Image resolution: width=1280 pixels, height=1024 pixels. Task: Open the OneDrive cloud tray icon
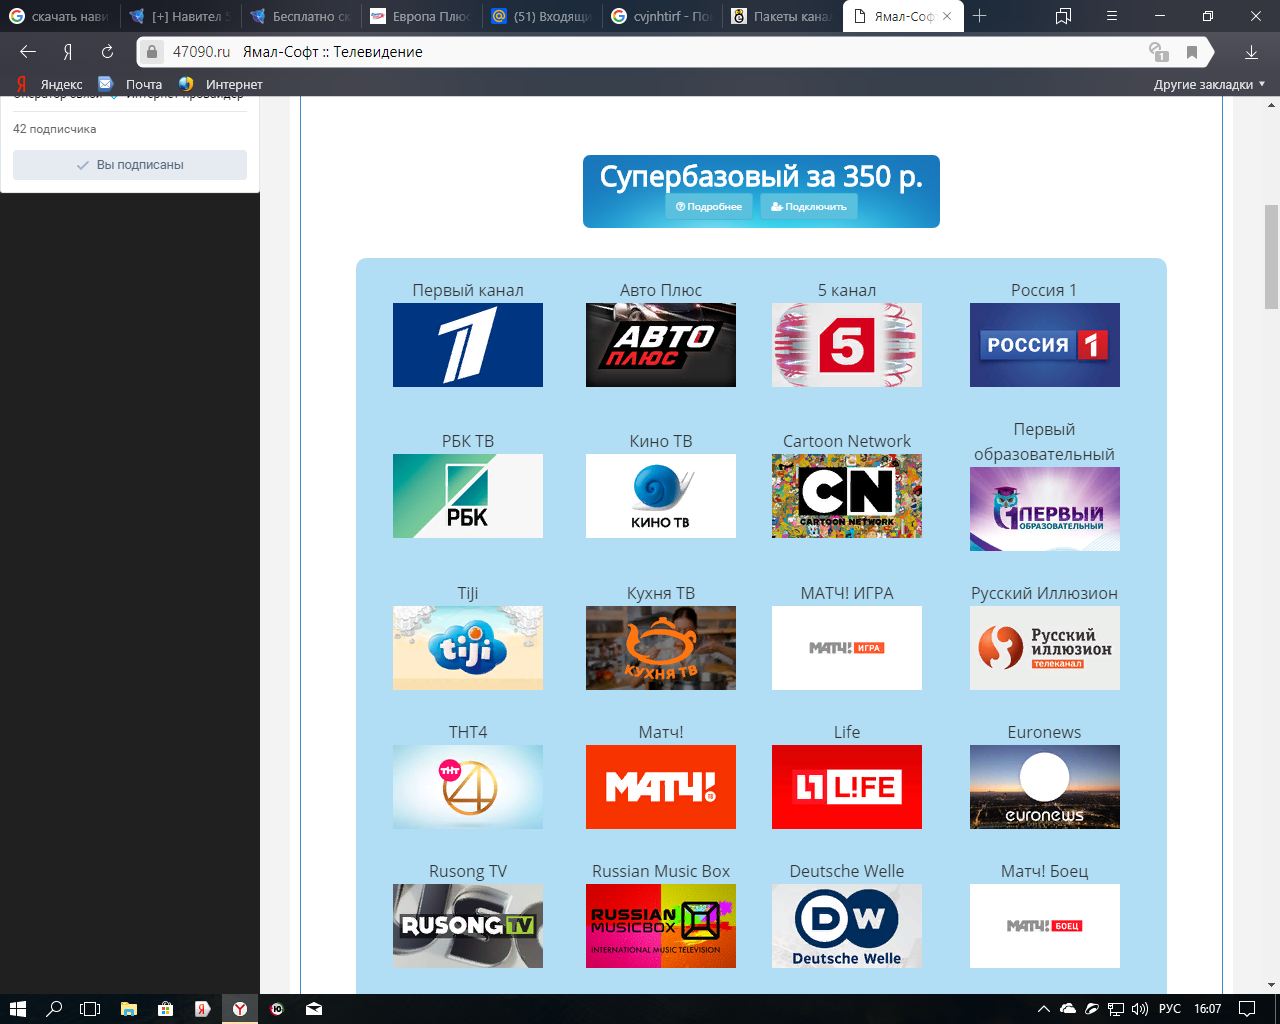point(1068,1009)
